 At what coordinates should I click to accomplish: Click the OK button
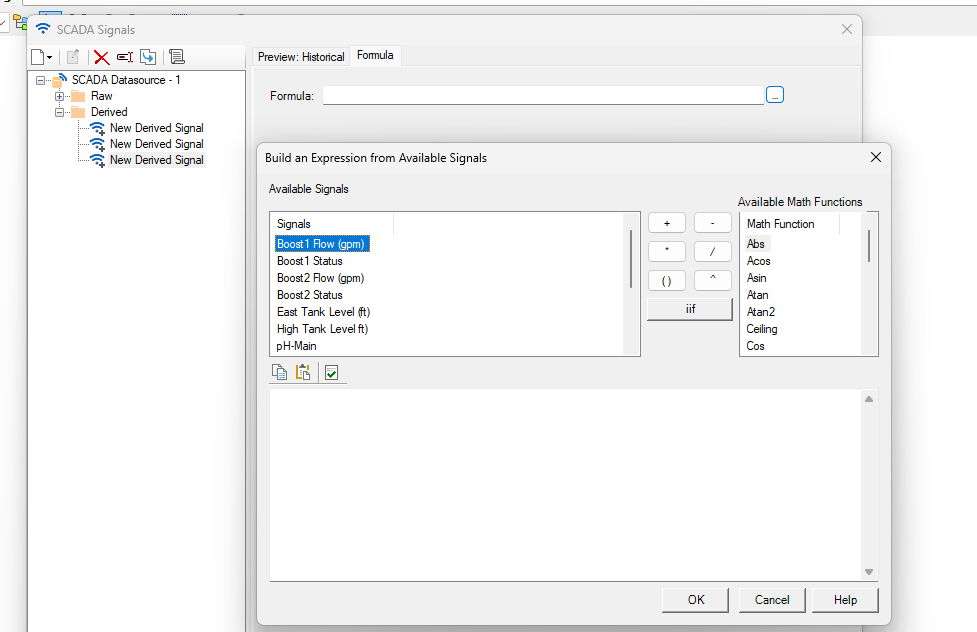tap(696, 600)
